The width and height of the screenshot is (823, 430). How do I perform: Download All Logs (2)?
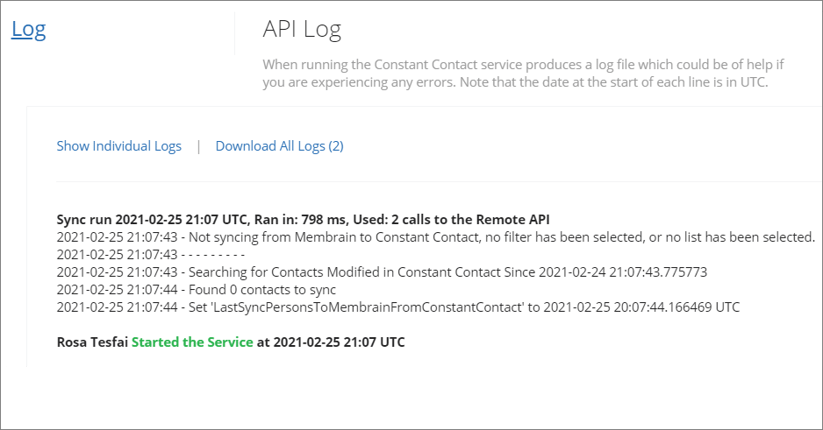click(x=280, y=146)
